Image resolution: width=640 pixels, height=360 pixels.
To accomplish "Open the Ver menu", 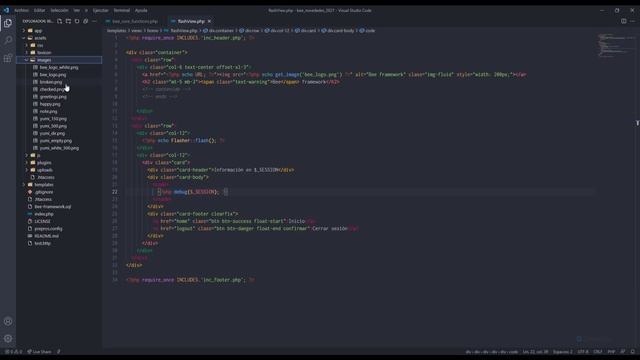I will (77, 10).
